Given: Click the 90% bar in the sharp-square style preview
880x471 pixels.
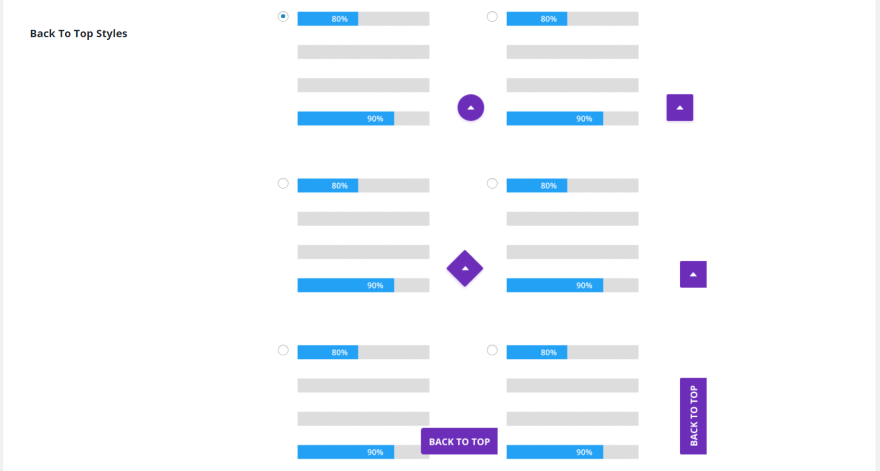Looking at the screenshot, I should tap(555, 286).
